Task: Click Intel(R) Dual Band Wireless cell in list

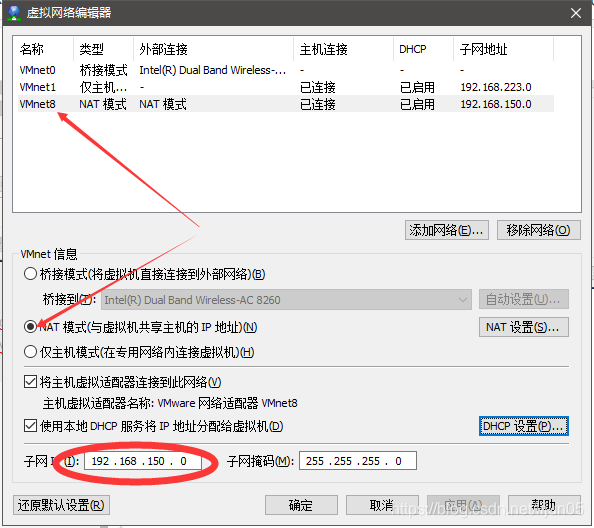Action: coord(213,70)
